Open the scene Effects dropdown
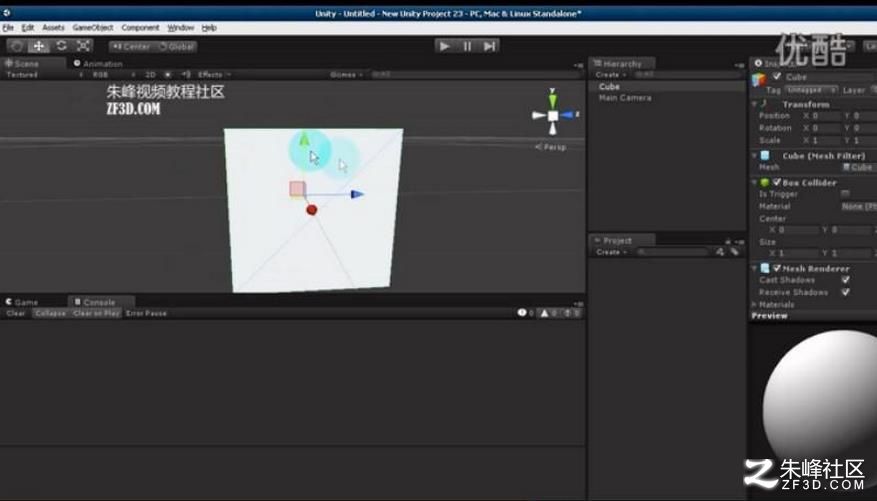The image size is (877, 501). [x=214, y=74]
